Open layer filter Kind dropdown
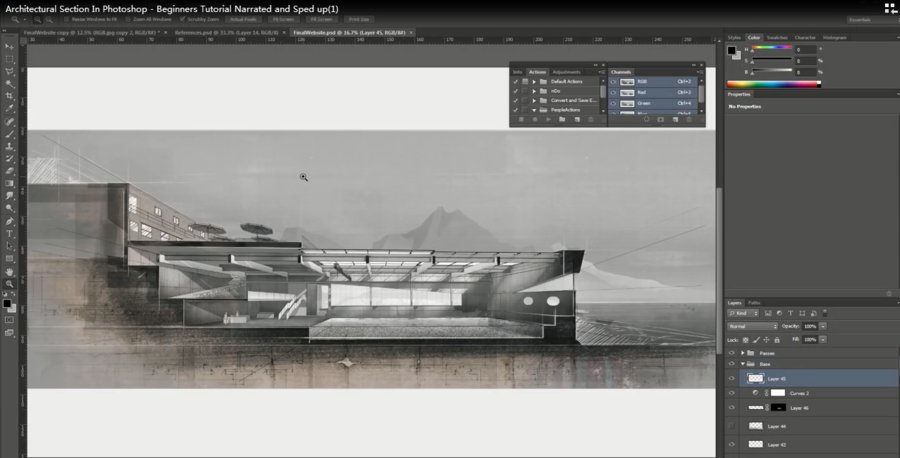The width and height of the screenshot is (900, 458). tap(743, 313)
